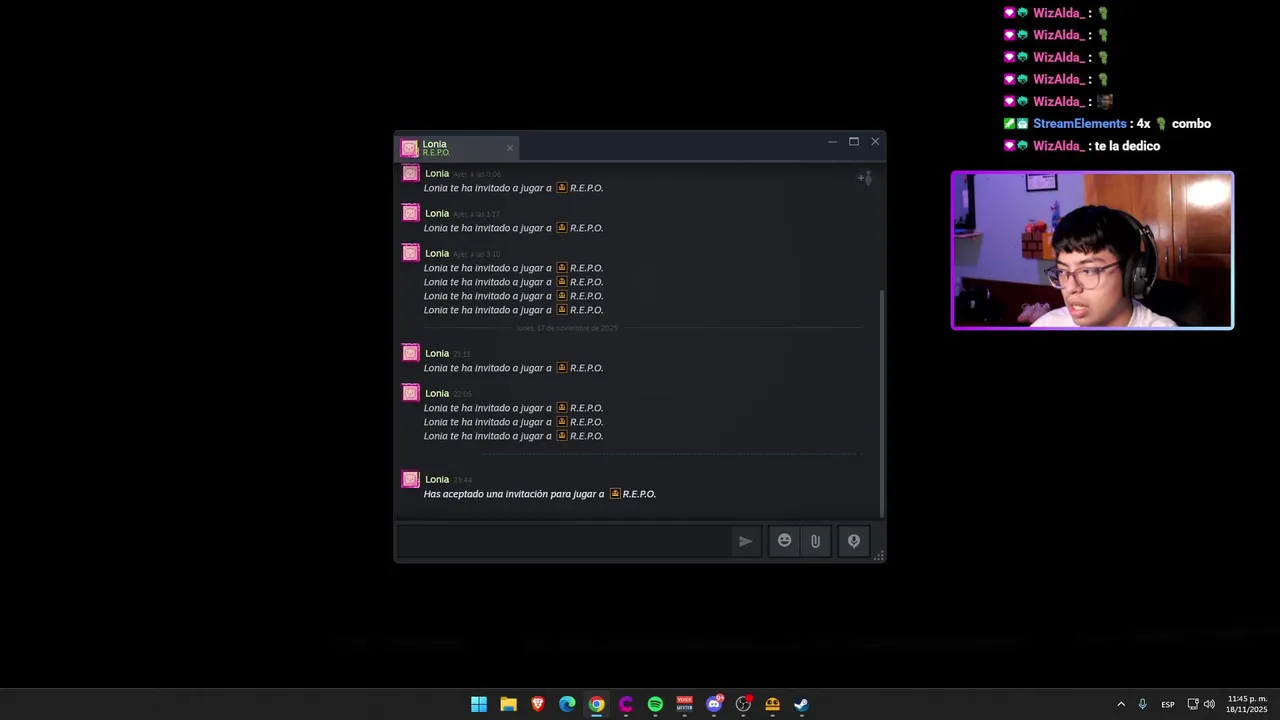This screenshot has width=1280, height=720.
Task: Click the message text input field
Action: tap(563, 541)
